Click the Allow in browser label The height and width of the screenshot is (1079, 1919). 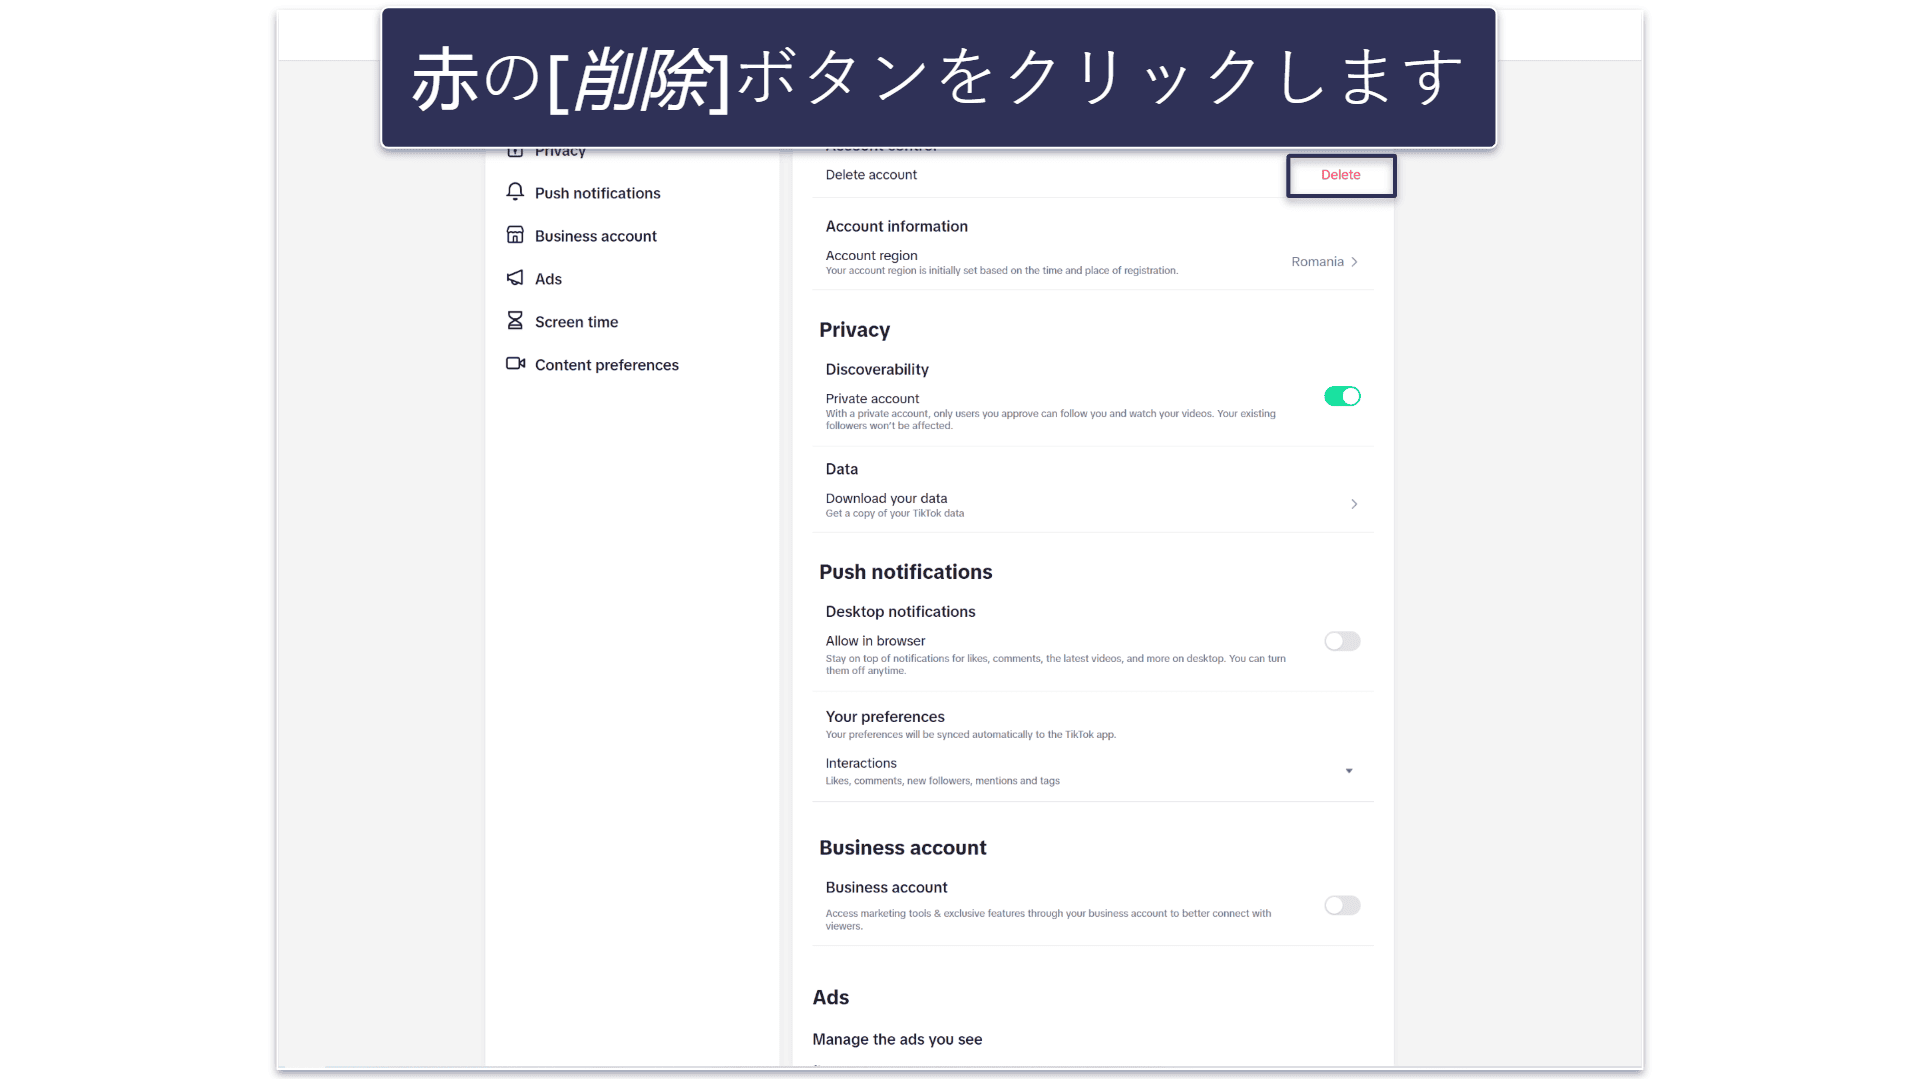pos(875,641)
